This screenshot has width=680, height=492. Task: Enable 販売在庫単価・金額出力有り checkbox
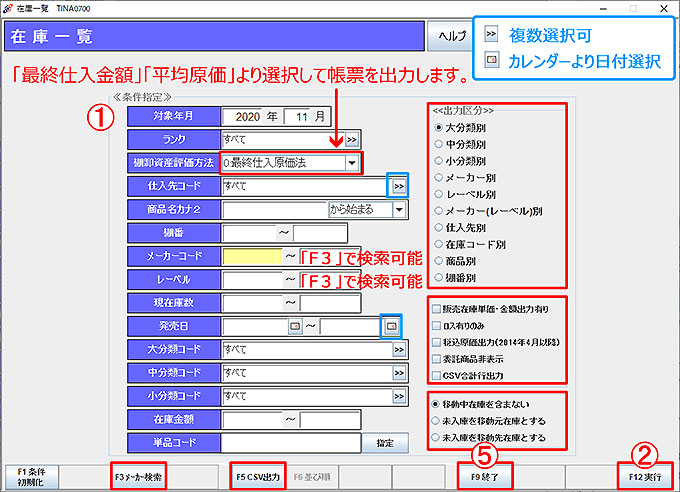(x=436, y=309)
